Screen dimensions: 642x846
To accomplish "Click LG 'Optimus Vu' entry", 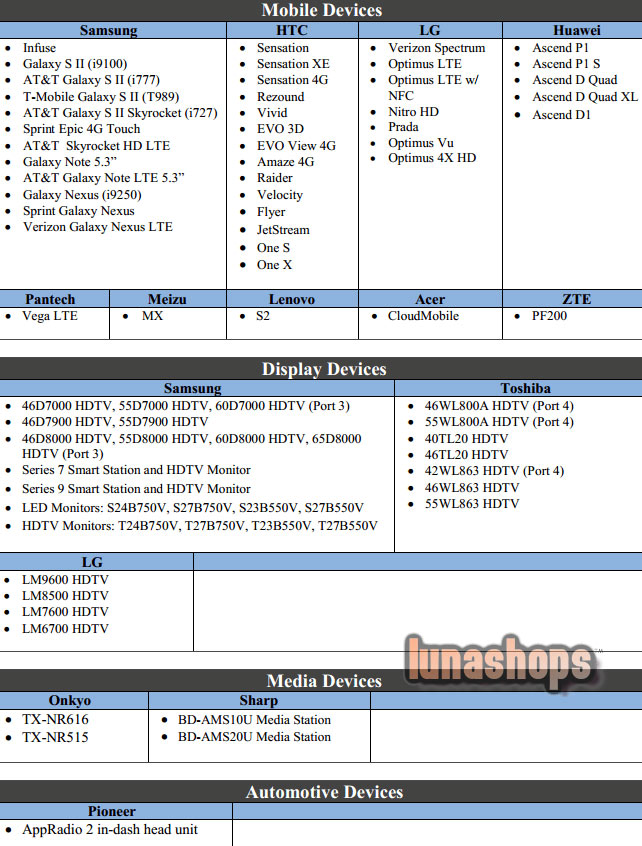I will (421, 143).
